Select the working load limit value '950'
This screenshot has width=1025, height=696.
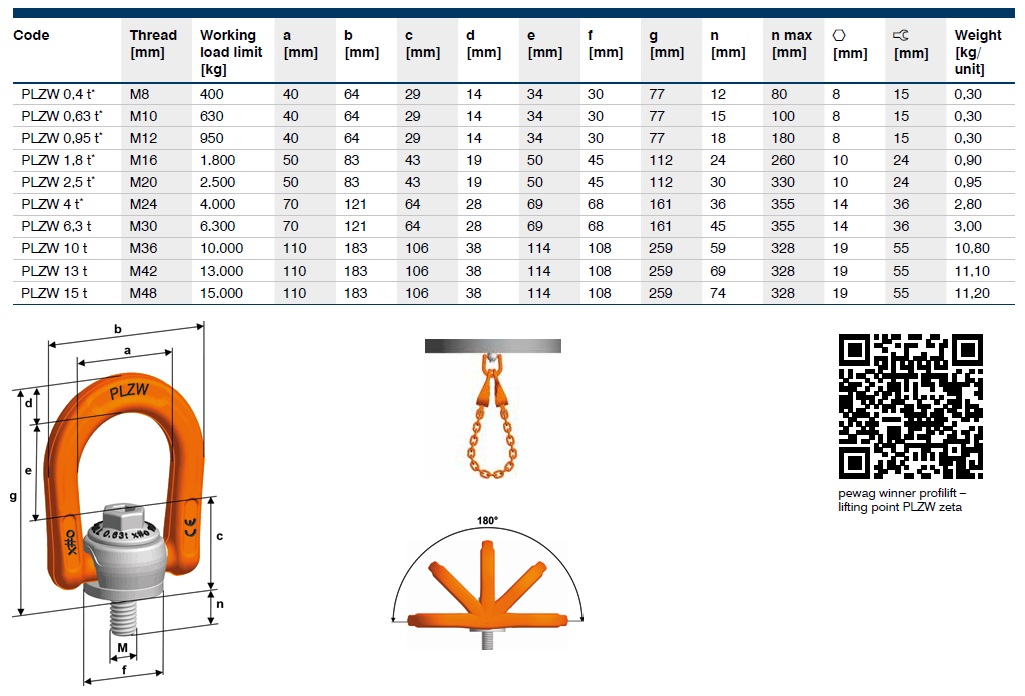click(x=212, y=139)
